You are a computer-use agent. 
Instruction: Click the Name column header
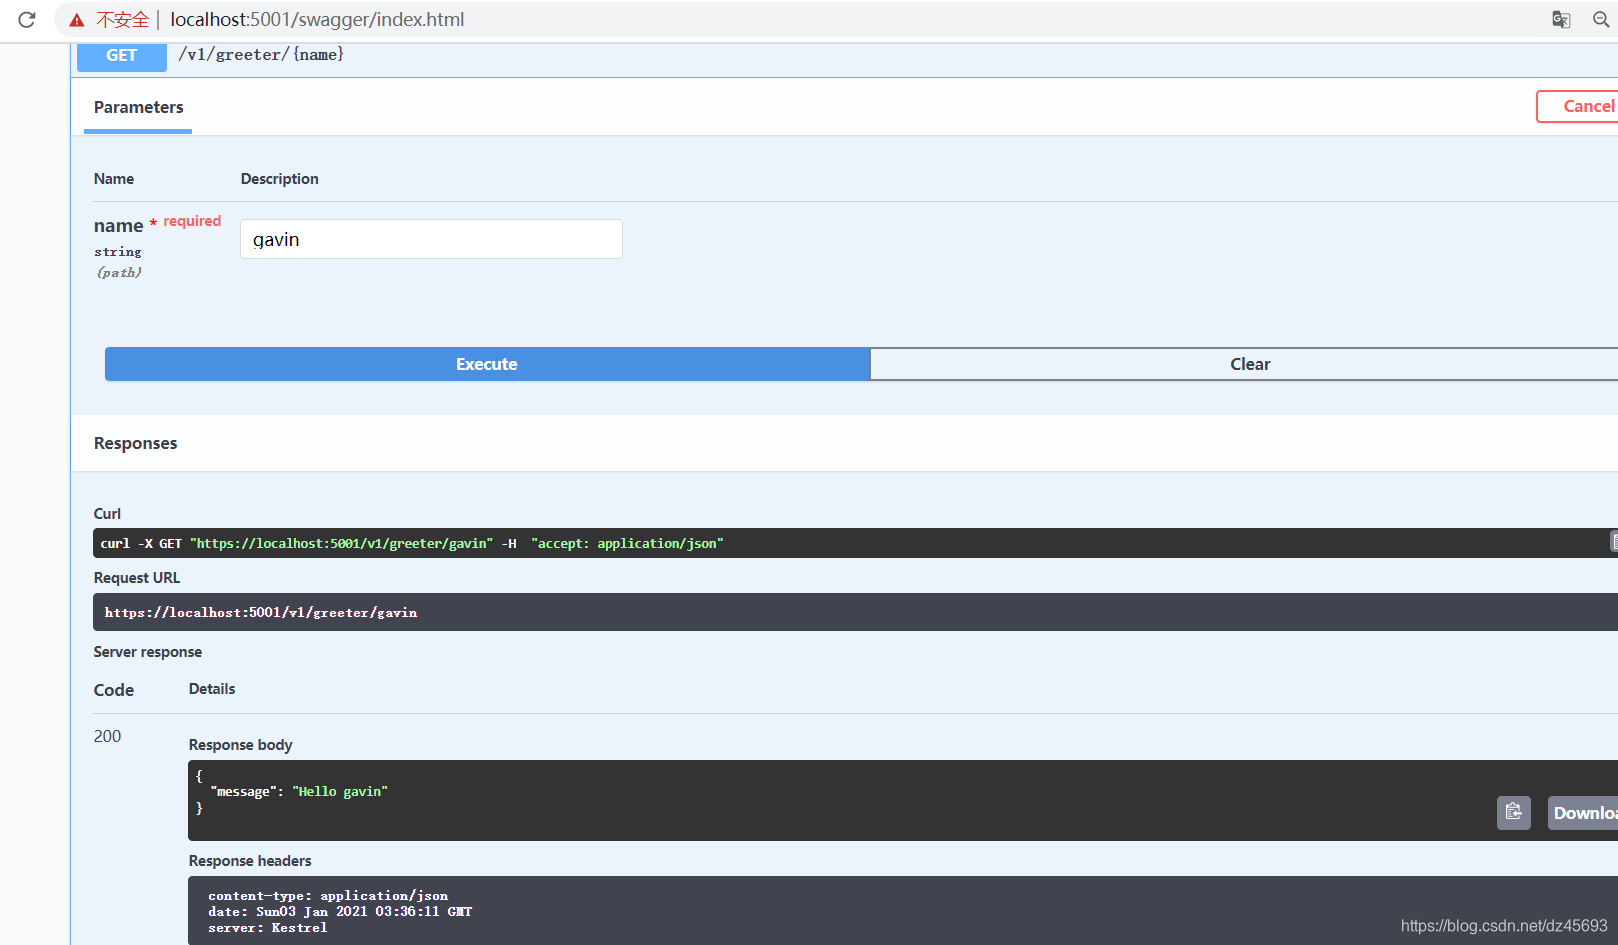coord(114,179)
